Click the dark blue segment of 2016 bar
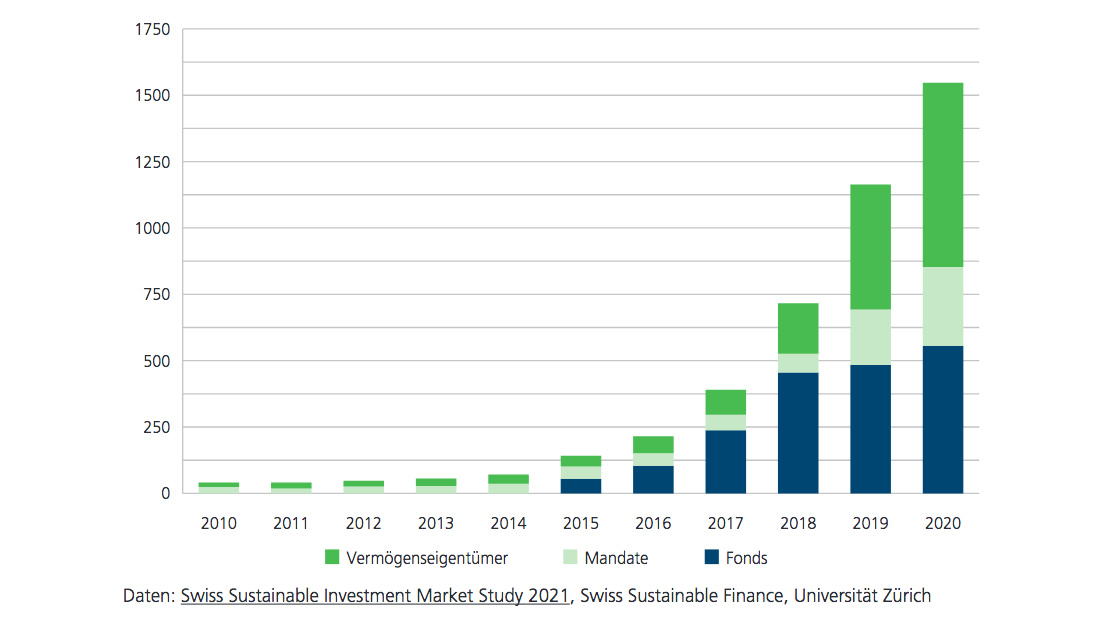Screen dimensions: 1106x624 pyautogui.click(x=653, y=480)
